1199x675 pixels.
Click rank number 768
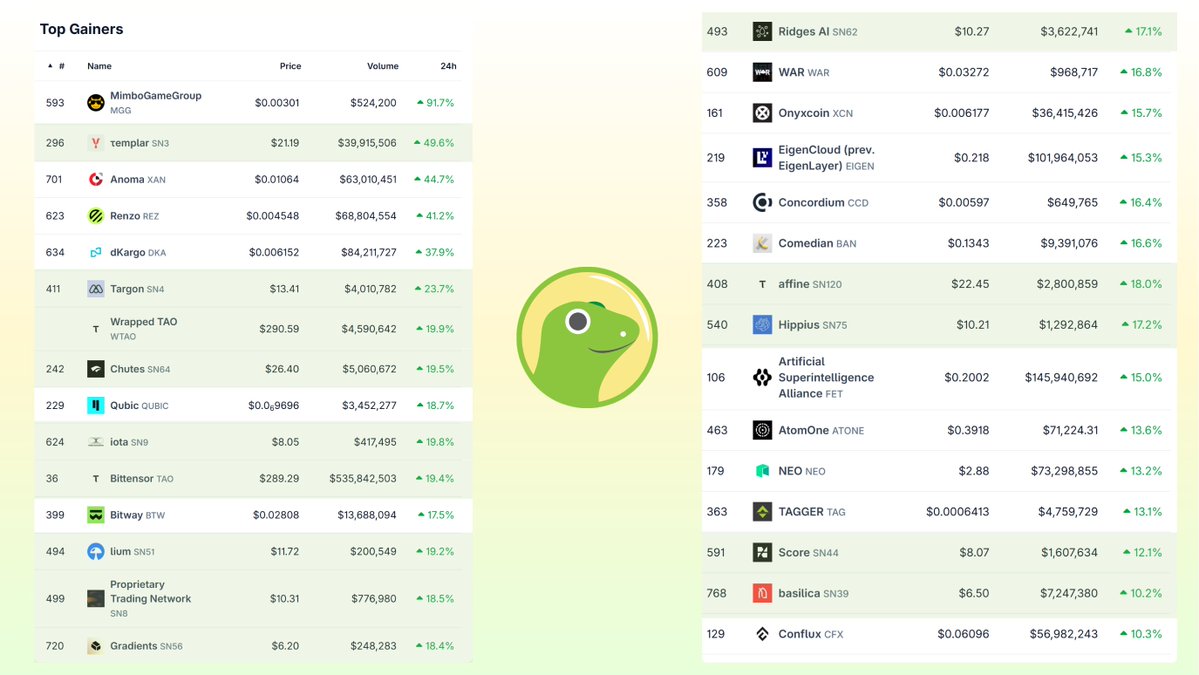[716, 593]
